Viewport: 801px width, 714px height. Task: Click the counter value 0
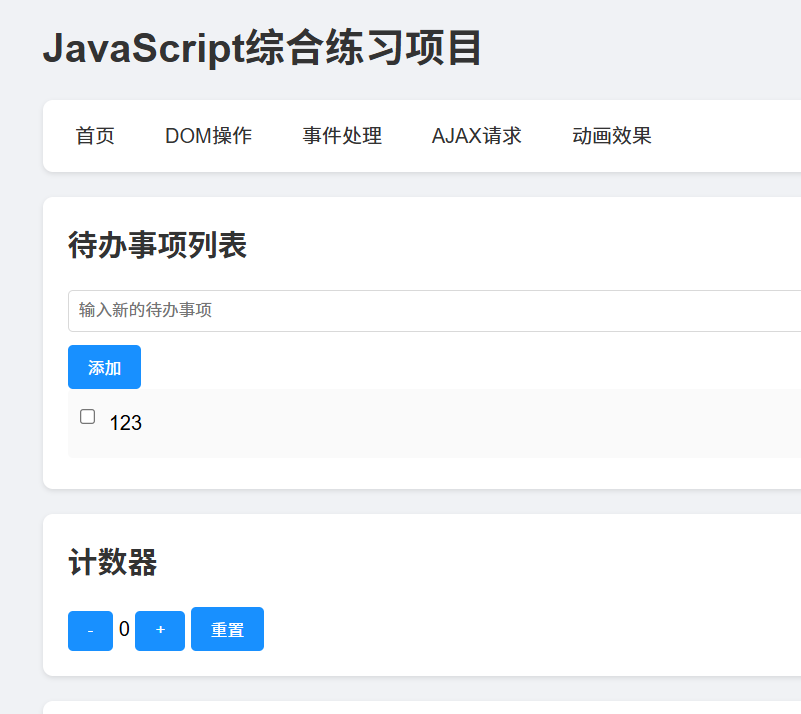[124, 629]
